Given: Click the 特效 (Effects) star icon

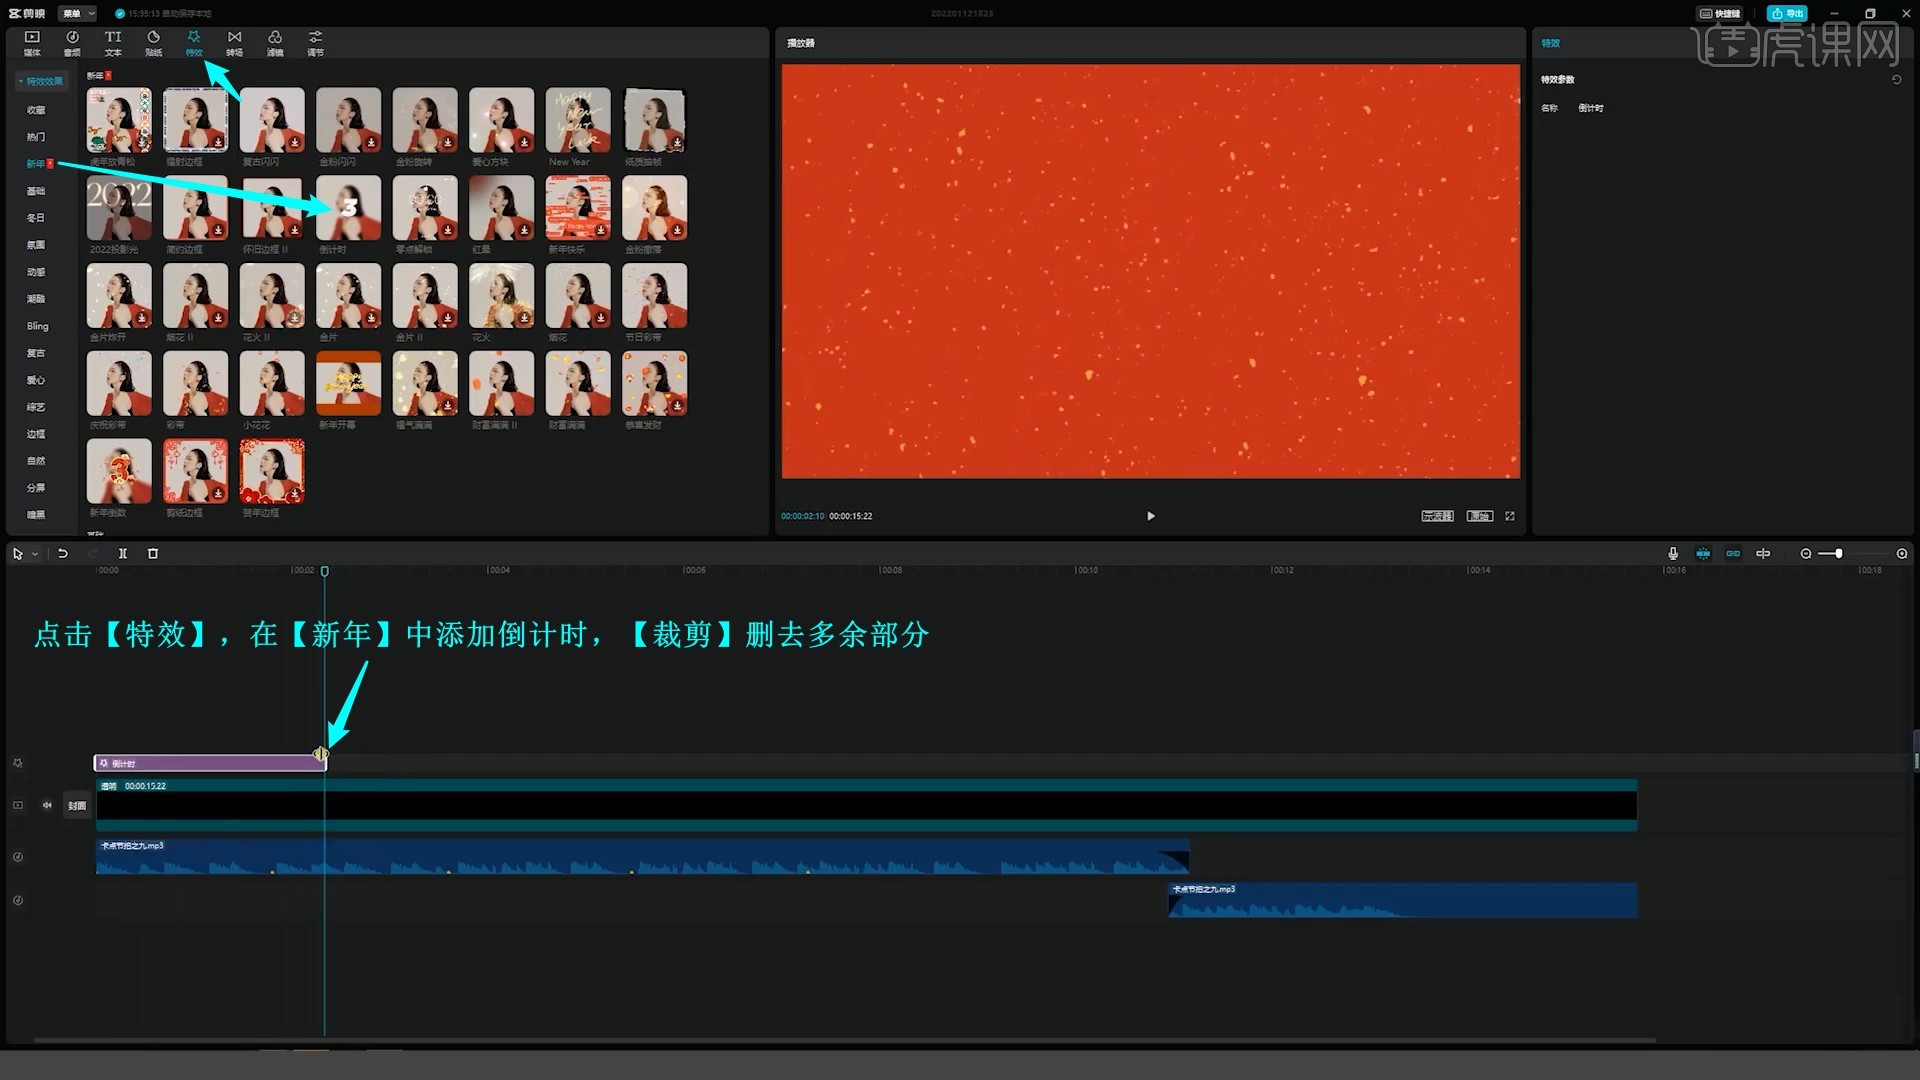Looking at the screenshot, I should point(194,37).
